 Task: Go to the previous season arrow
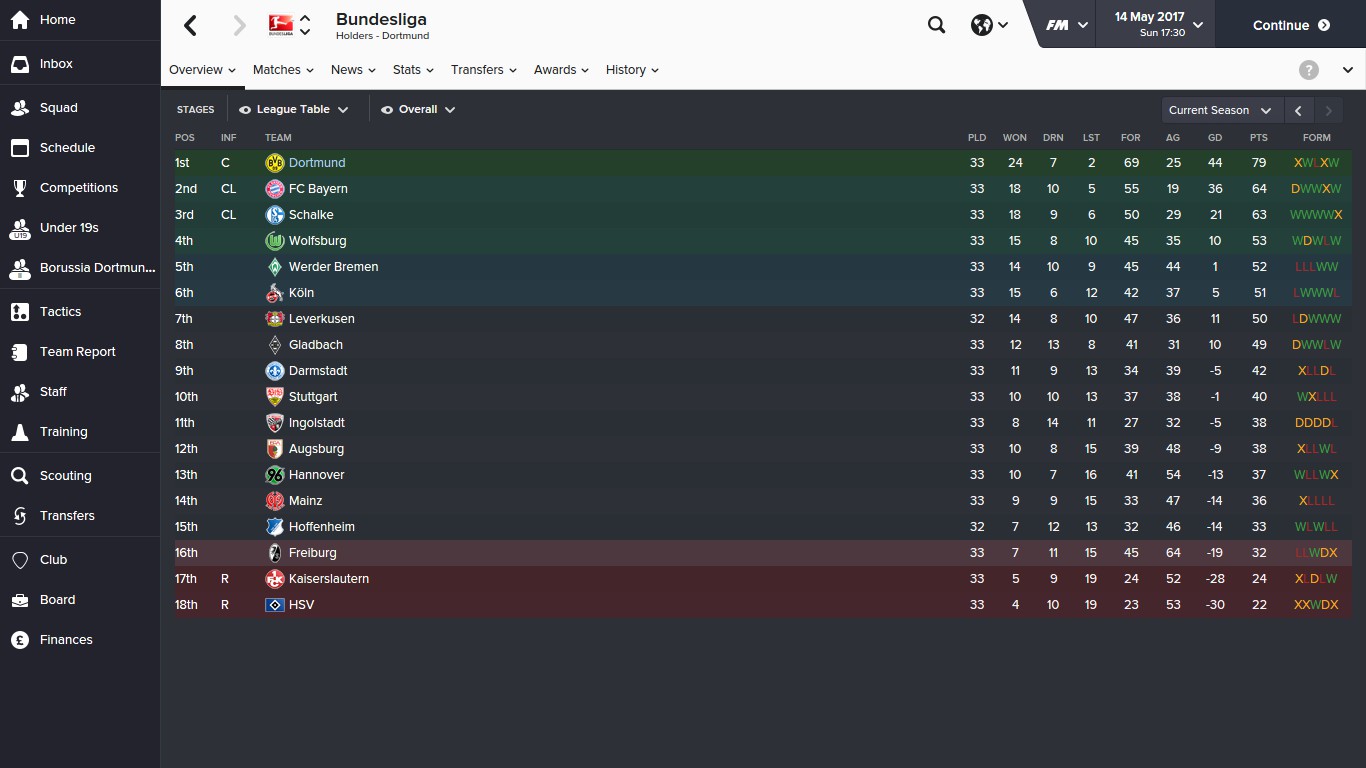point(1298,110)
